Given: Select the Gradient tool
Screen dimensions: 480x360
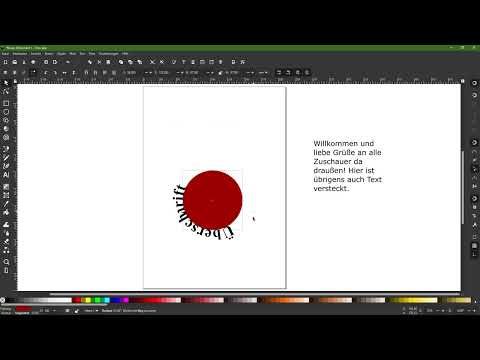Looking at the screenshot, I should [6, 187].
